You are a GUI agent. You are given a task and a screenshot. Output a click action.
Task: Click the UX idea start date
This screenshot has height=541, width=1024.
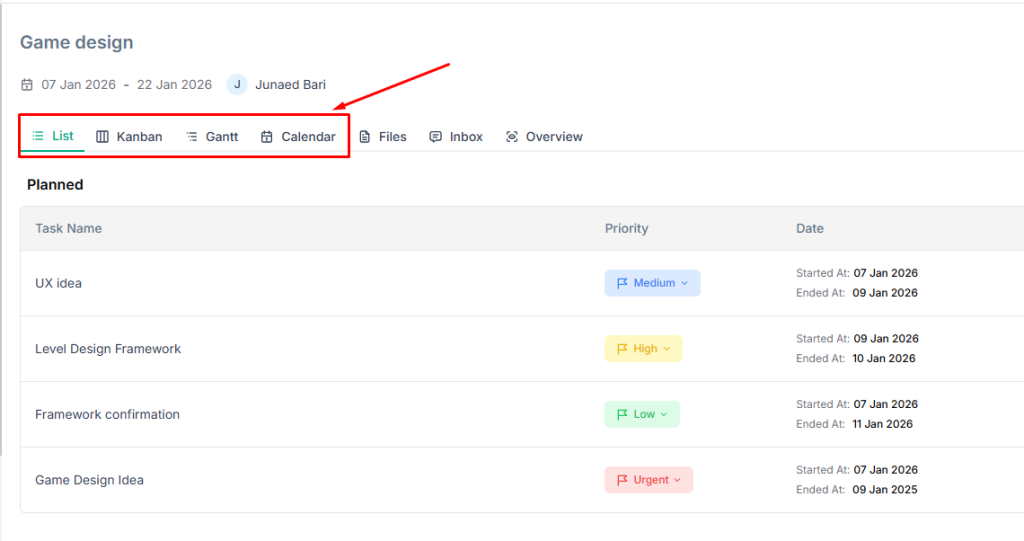coord(885,273)
